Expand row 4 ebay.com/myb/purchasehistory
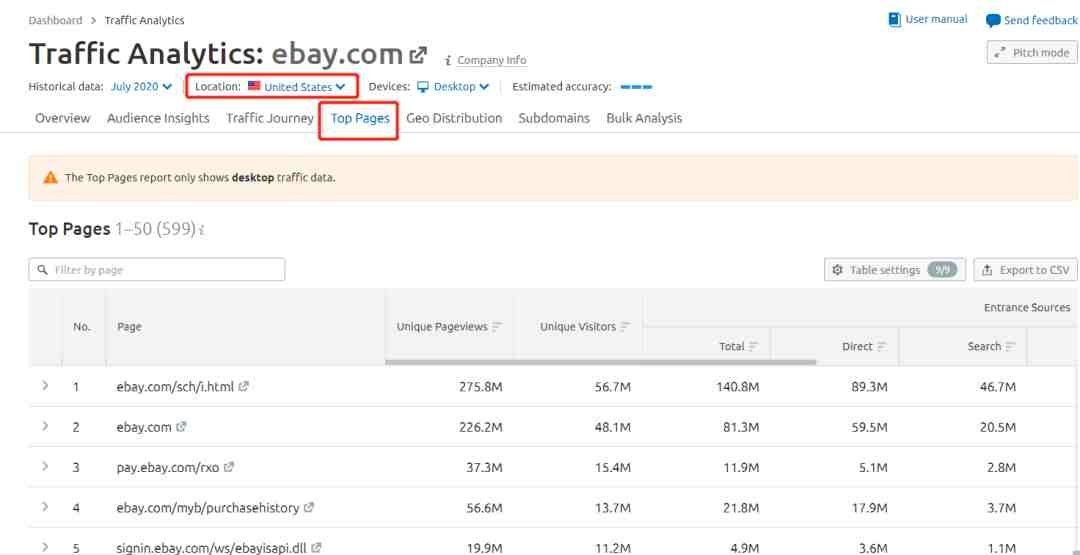 45,507
